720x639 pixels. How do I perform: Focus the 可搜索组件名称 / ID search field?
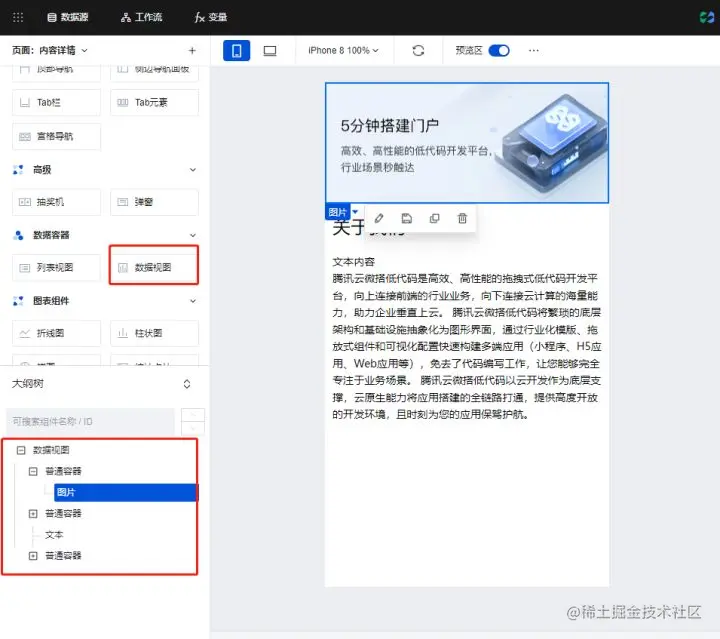(x=90, y=421)
